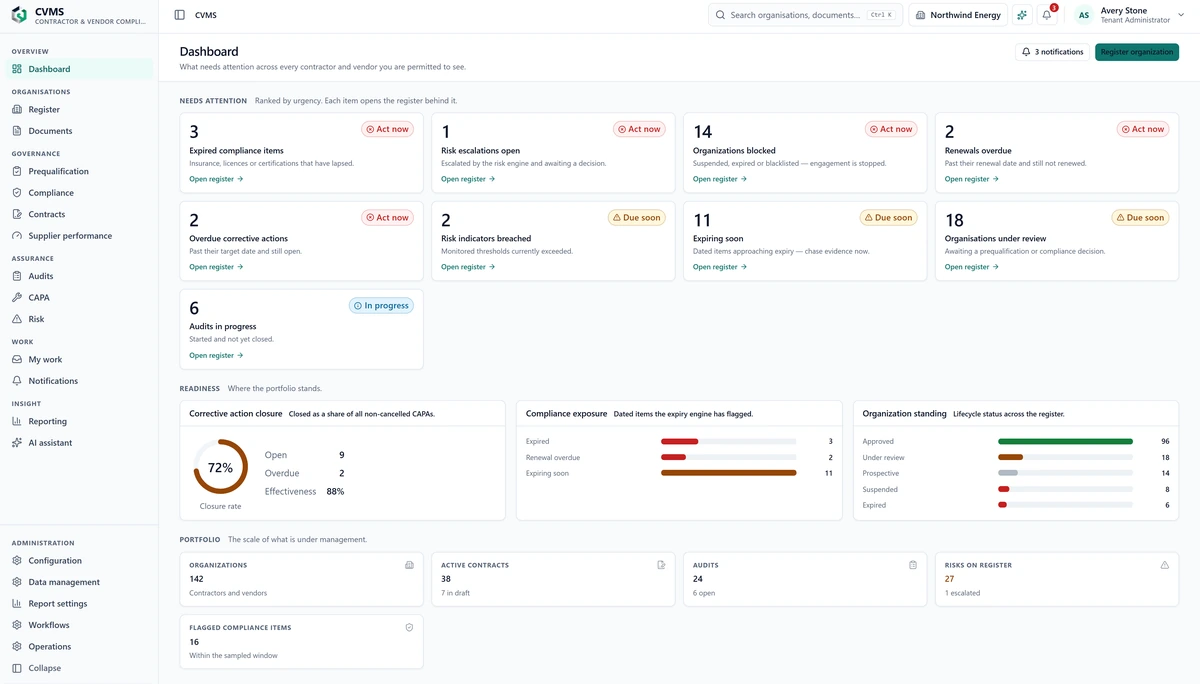This screenshot has height=684, width=1200.
Task: Click the Due soon badge on Expiring soon
Action: [x=888, y=217]
